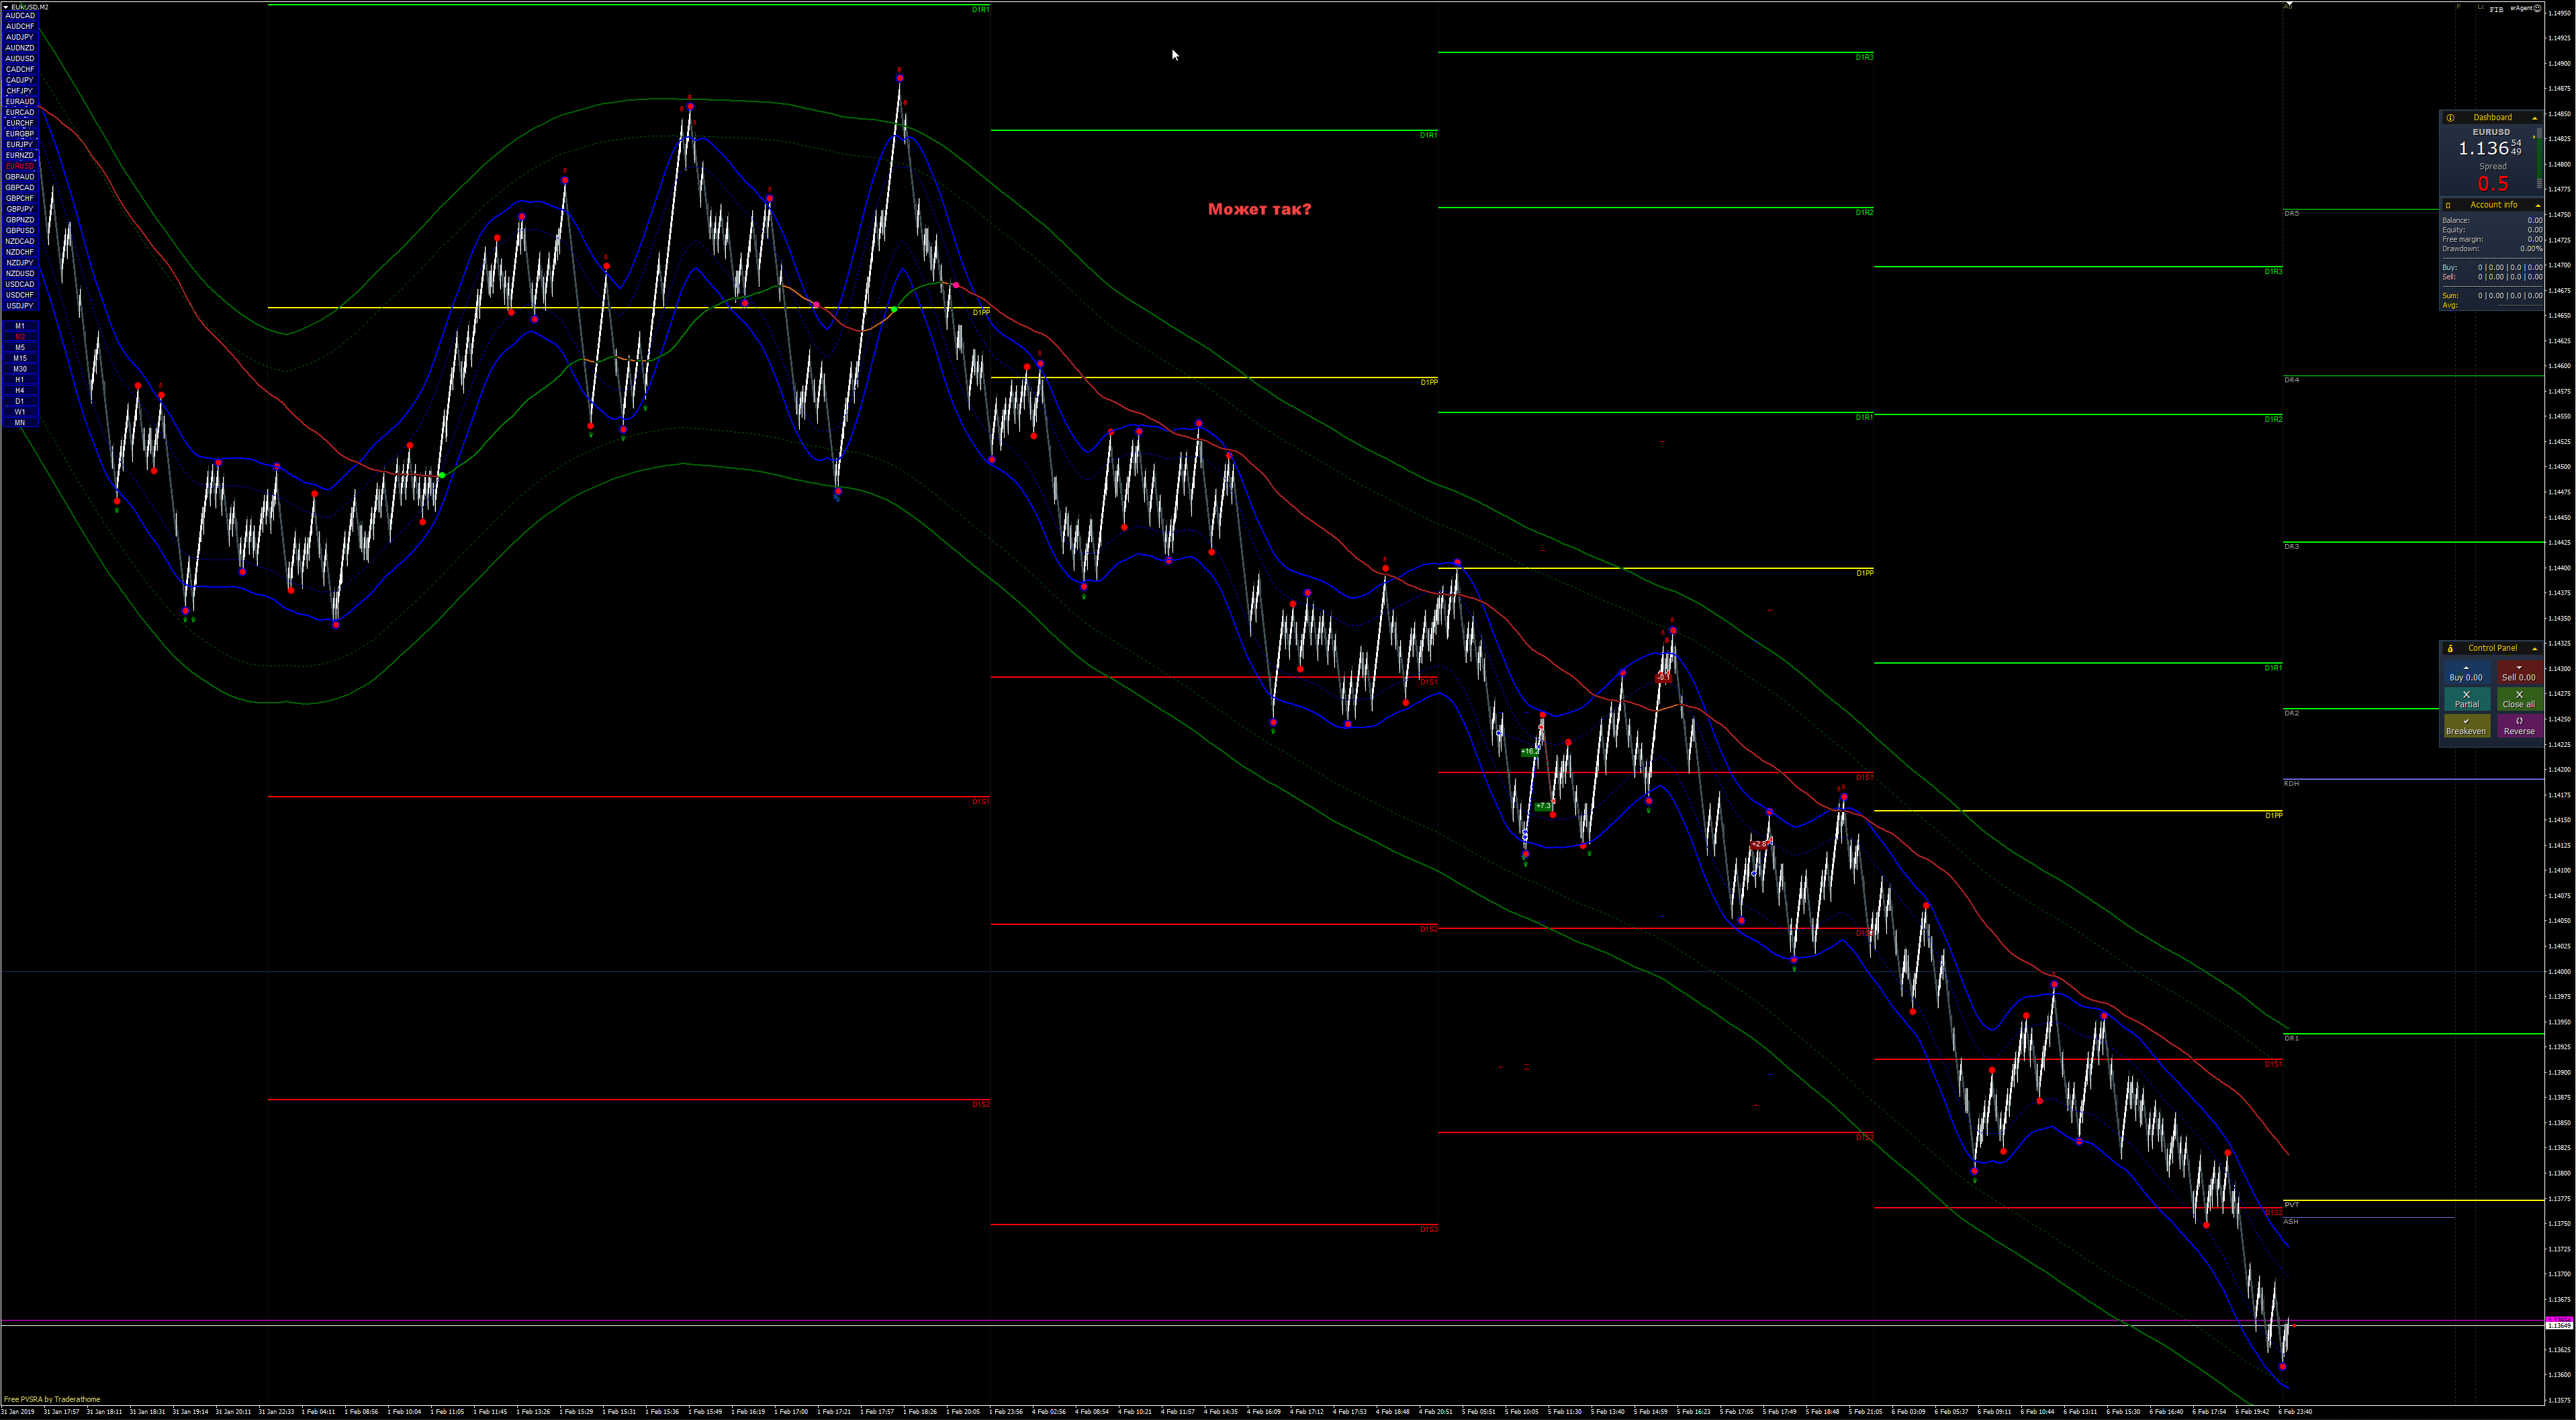The image size is (2576, 1420).
Task: Switch chart symbol to EURCAD
Action: pyautogui.click(x=20, y=112)
